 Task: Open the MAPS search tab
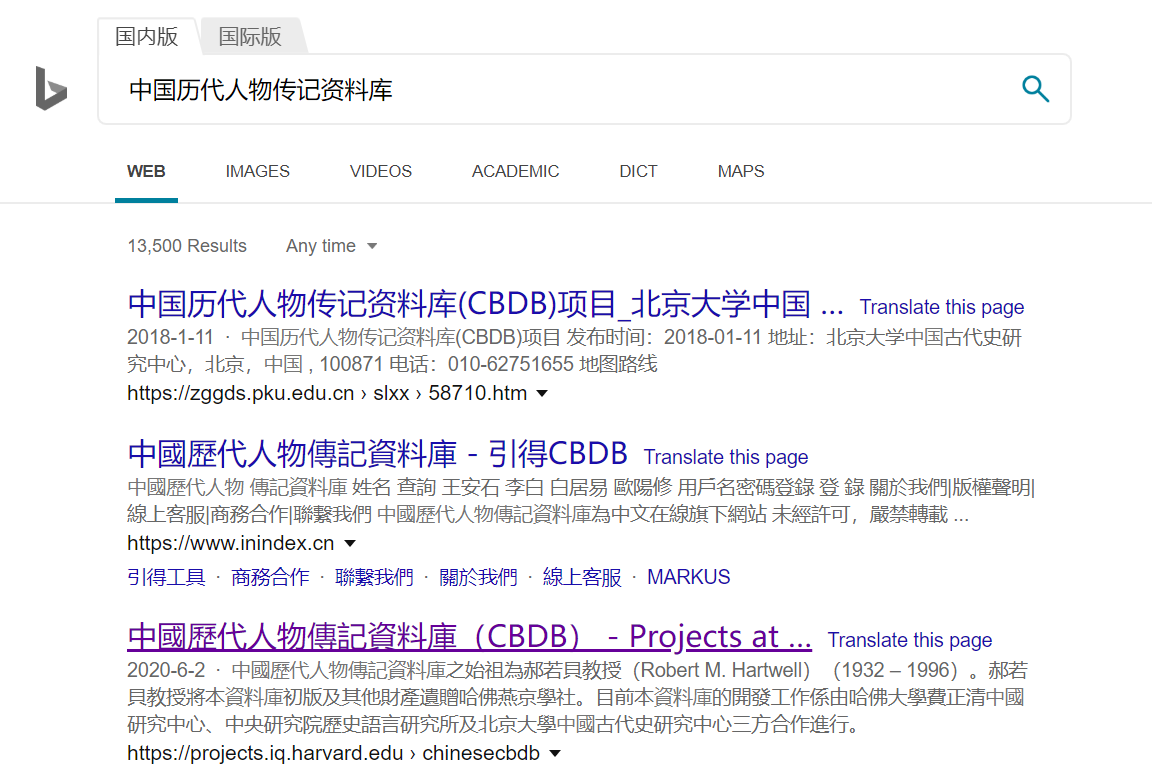[x=741, y=171]
